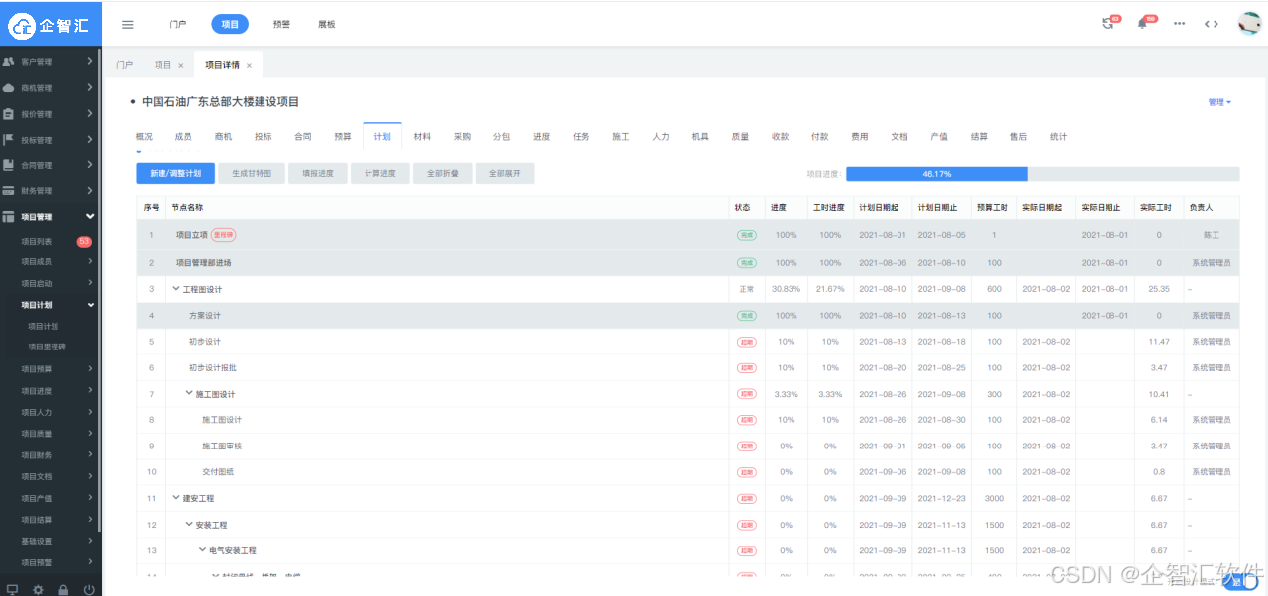Switch to the 材料 project tab

[x=422, y=137]
